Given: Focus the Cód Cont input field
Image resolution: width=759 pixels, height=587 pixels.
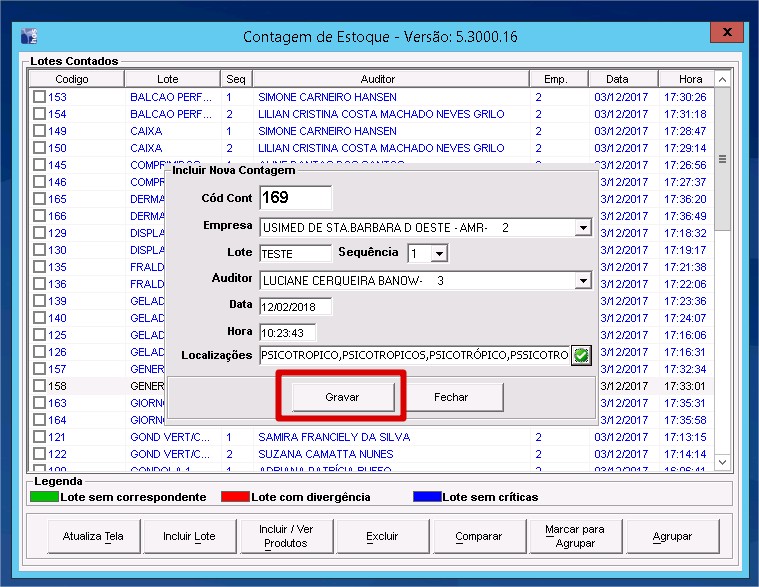Looking at the screenshot, I should (294, 198).
